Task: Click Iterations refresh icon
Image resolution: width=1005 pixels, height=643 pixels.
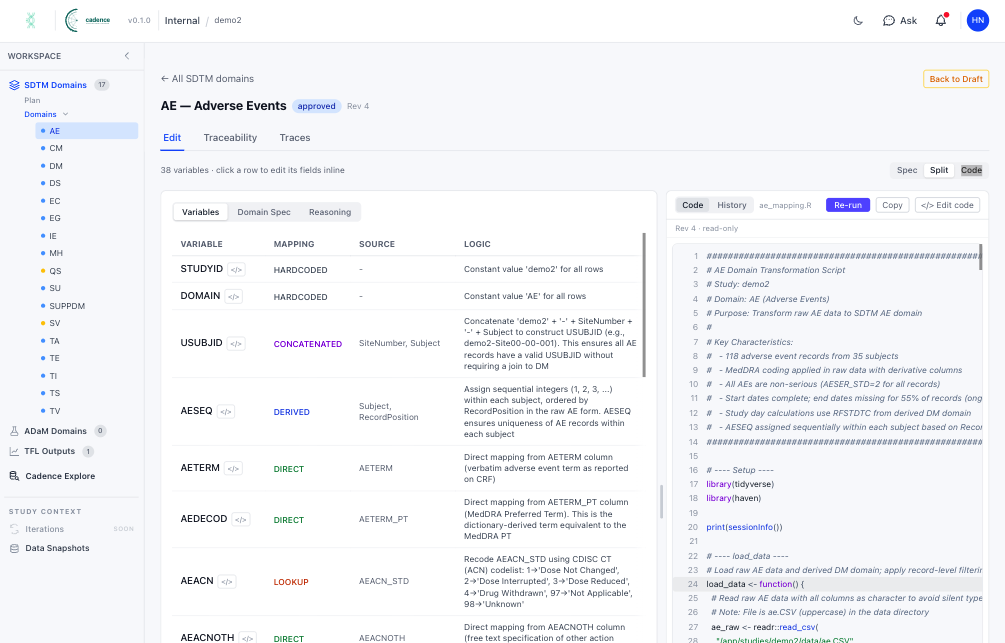Action: pyautogui.click(x=14, y=529)
